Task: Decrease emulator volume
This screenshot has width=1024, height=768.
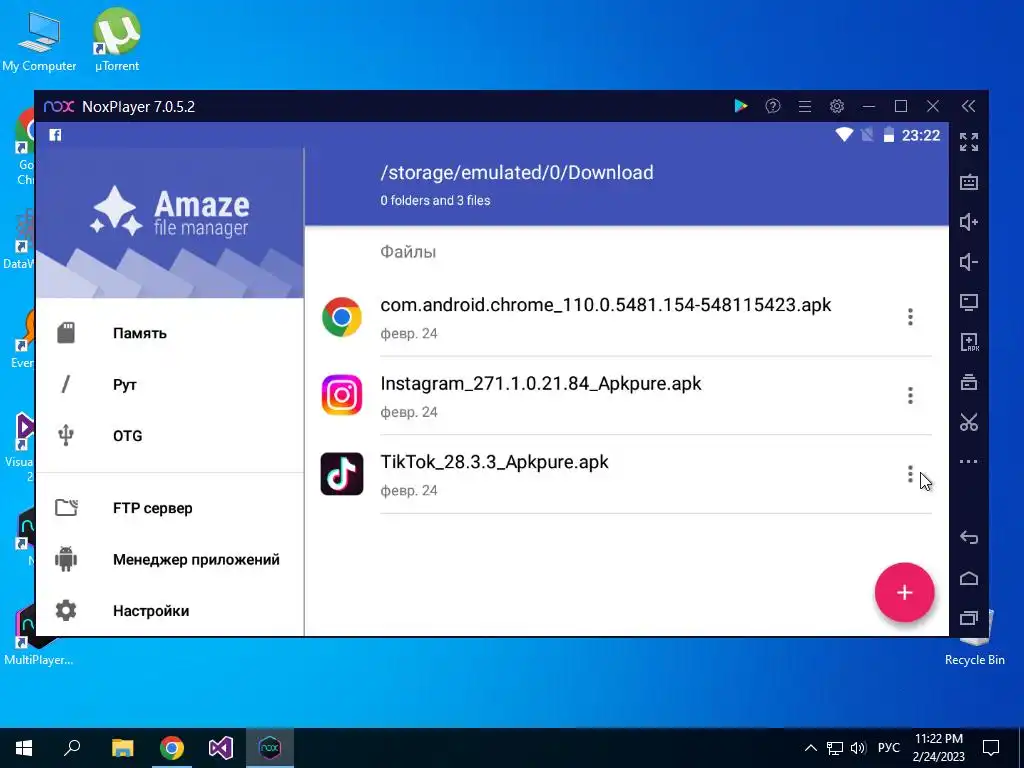Action: point(968,262)
